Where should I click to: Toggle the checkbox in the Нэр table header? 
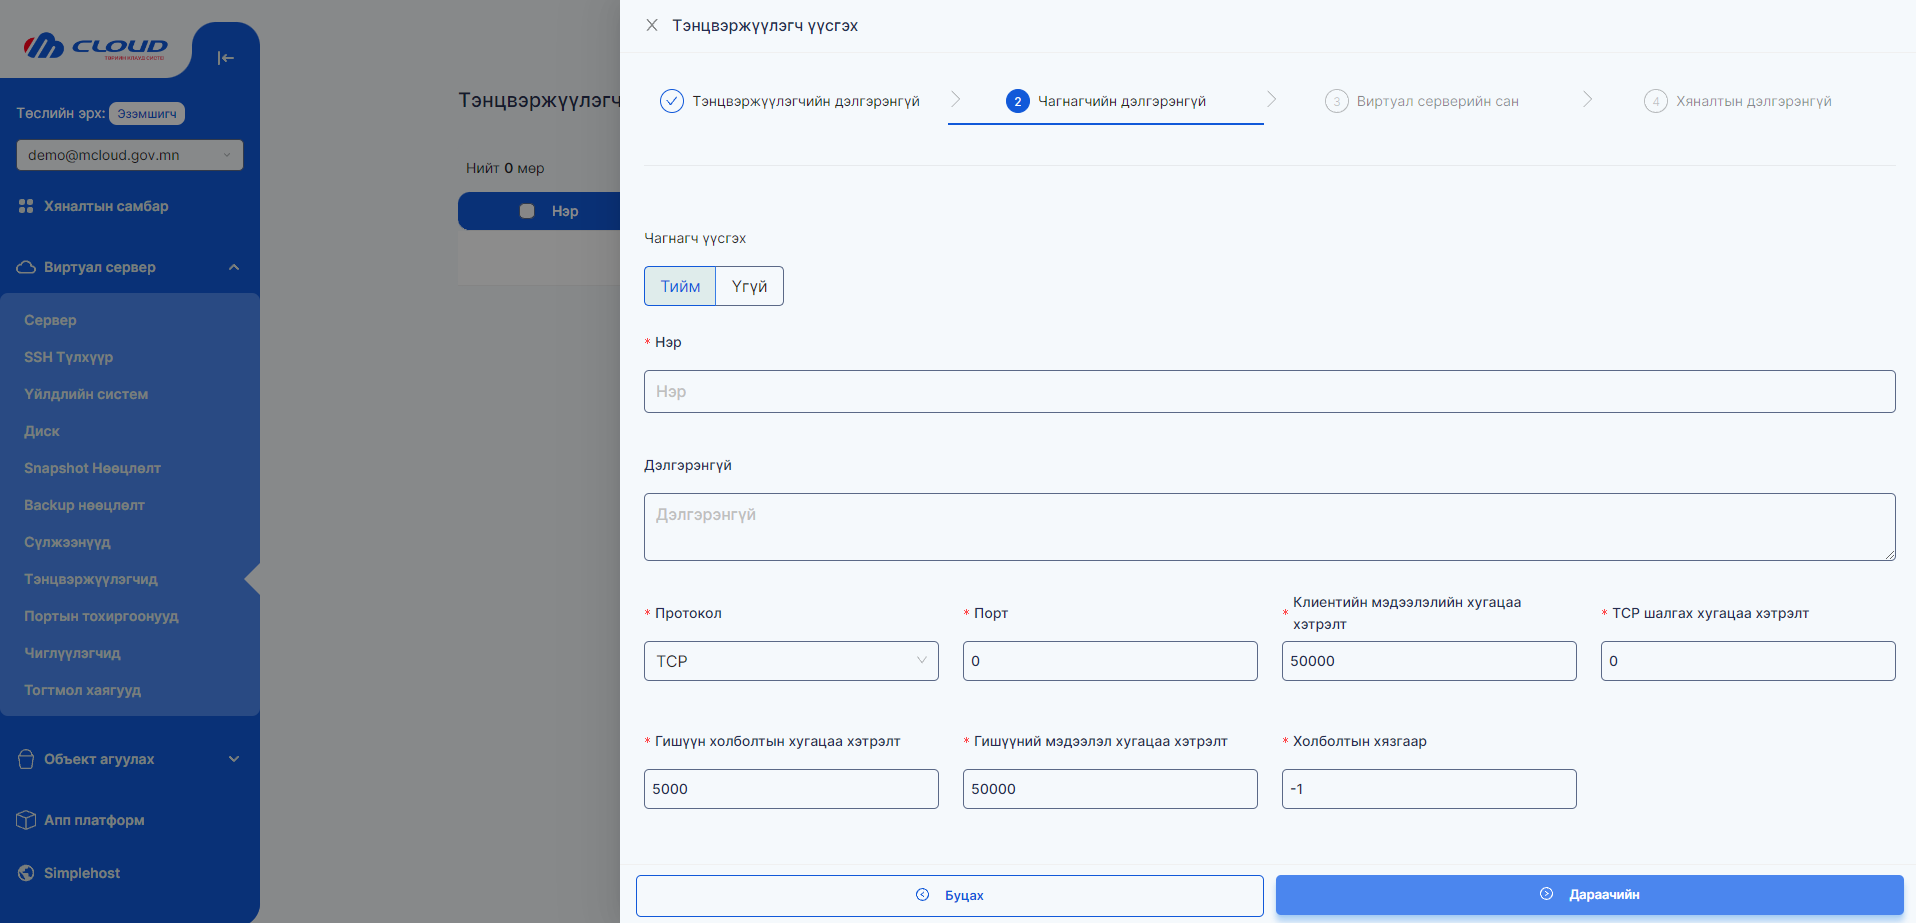527,211
